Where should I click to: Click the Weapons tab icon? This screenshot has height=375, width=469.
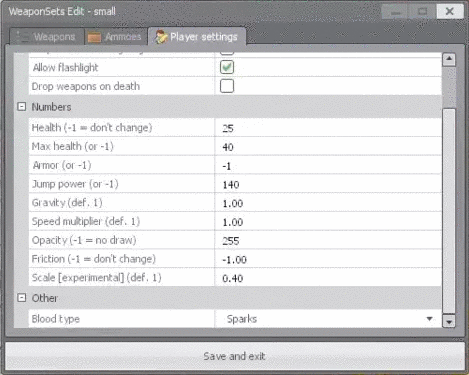(x=23, y=37)
